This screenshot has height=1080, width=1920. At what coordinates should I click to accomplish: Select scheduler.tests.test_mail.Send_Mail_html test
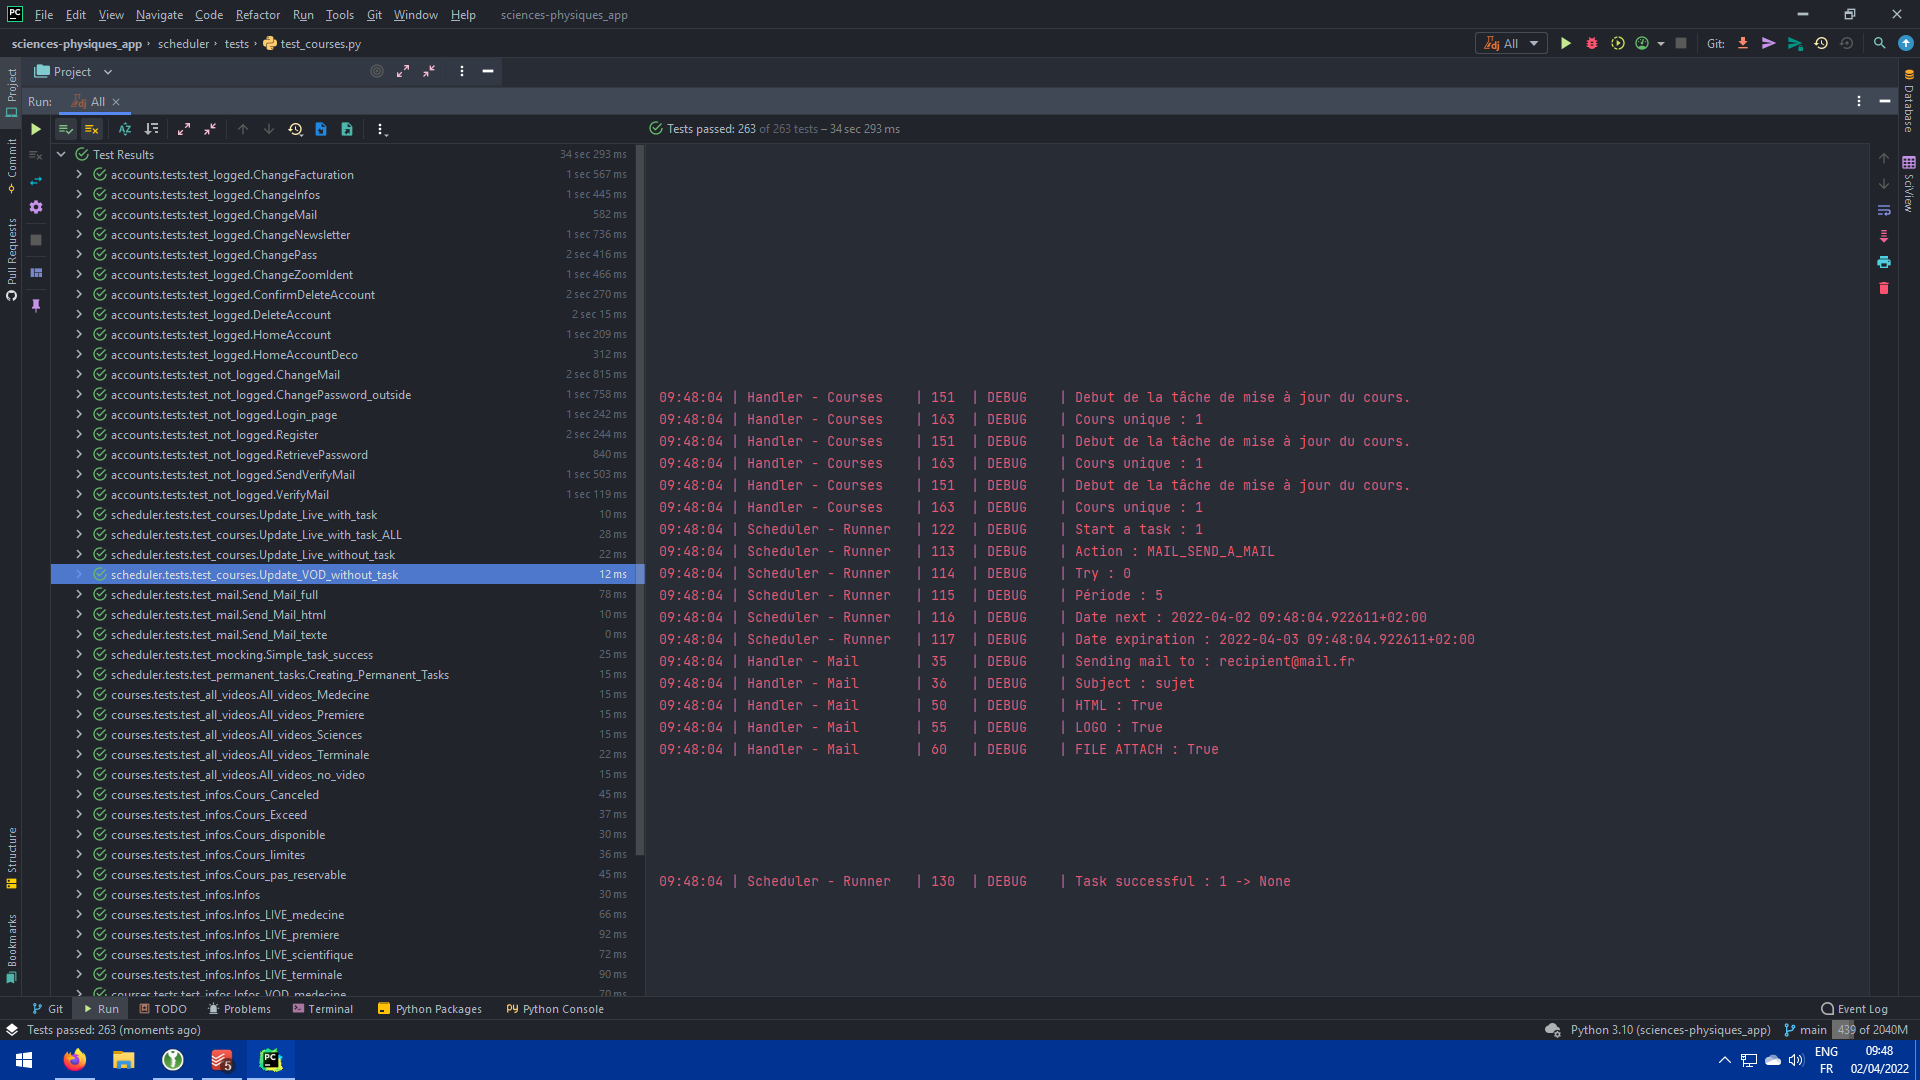218,615
